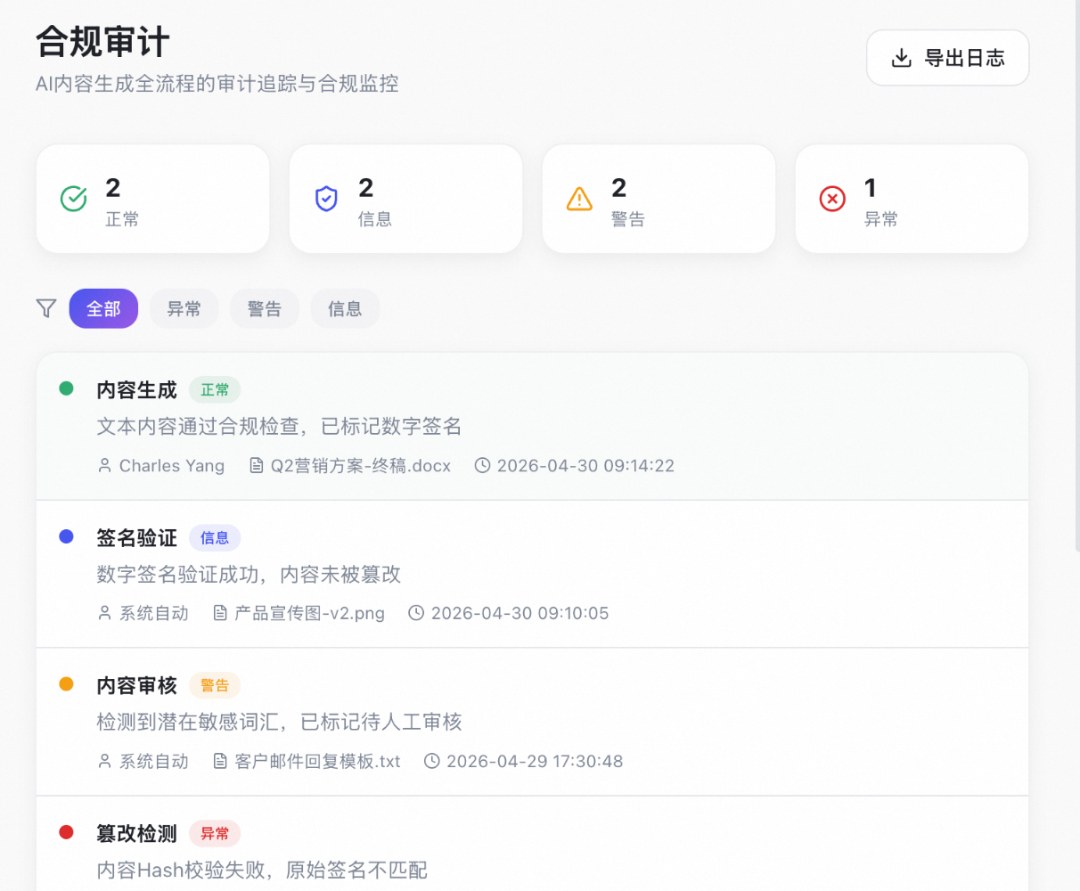Open file Q2营销方案-终稿.docx
The width and height of the screenshot is (1080, 891).
(x=360, y=465)
